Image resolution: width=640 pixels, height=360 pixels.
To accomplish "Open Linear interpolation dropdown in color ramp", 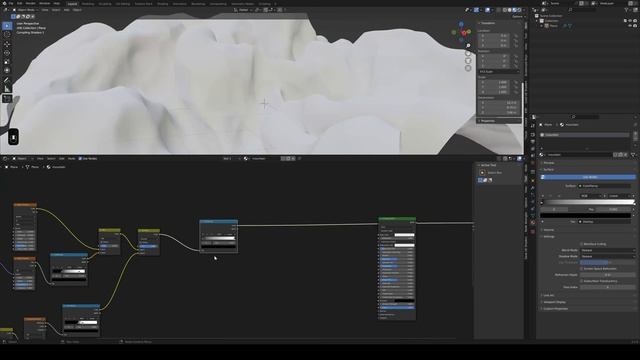I will tap(619, 196).
